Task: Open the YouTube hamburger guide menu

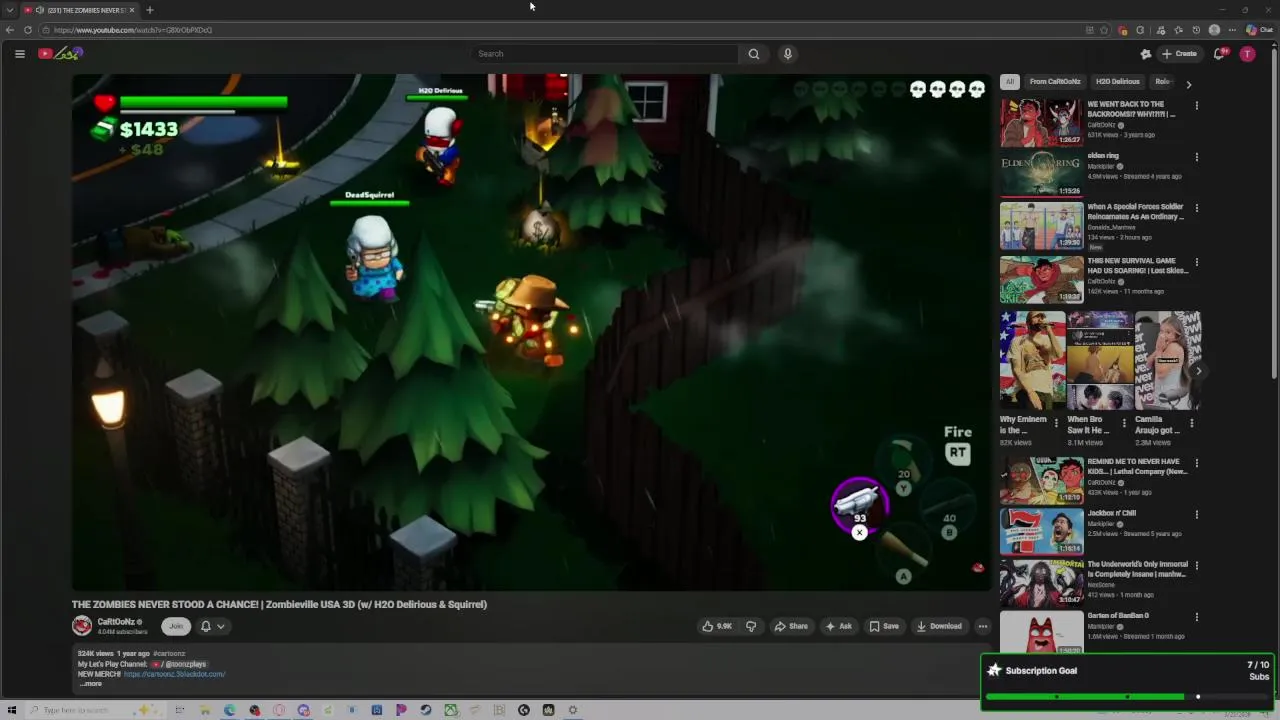Action: point(19,54)
